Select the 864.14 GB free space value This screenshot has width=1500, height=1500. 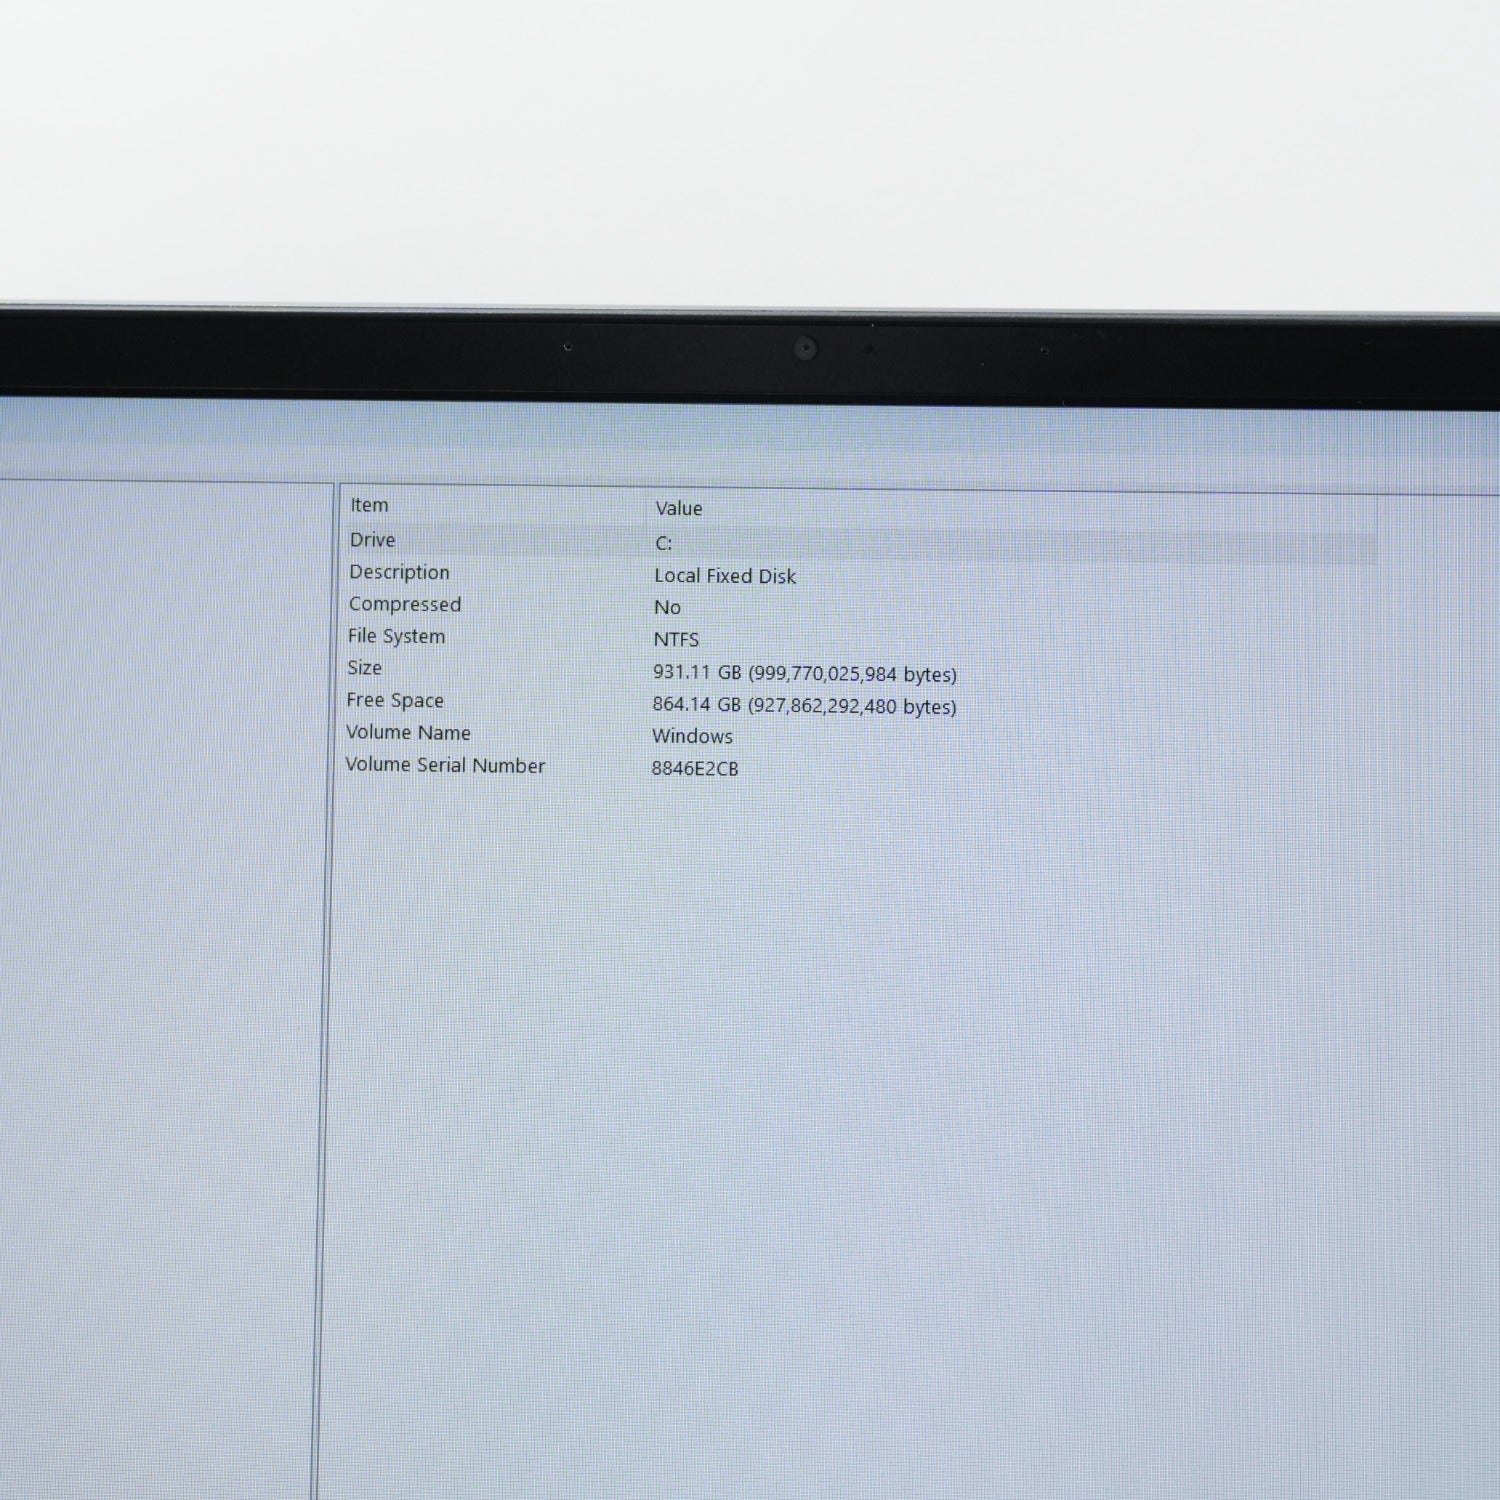(804, 705)
